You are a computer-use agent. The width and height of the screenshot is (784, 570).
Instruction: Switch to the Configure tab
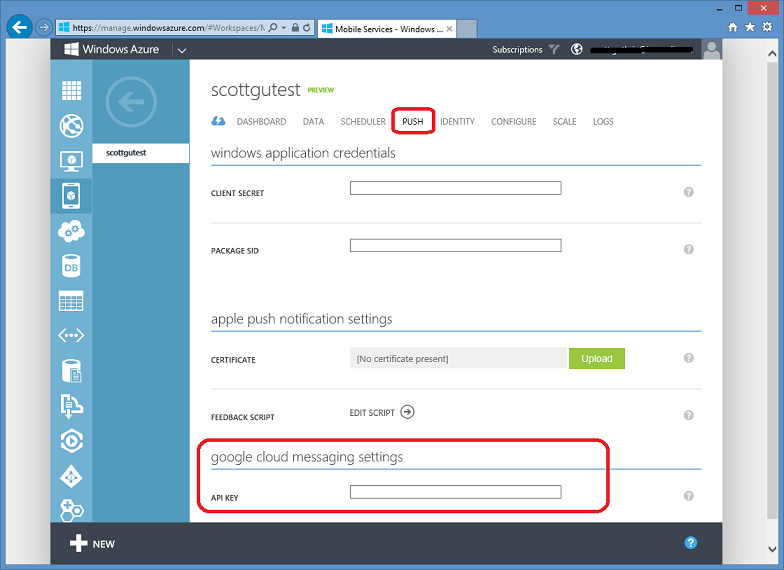514,122
